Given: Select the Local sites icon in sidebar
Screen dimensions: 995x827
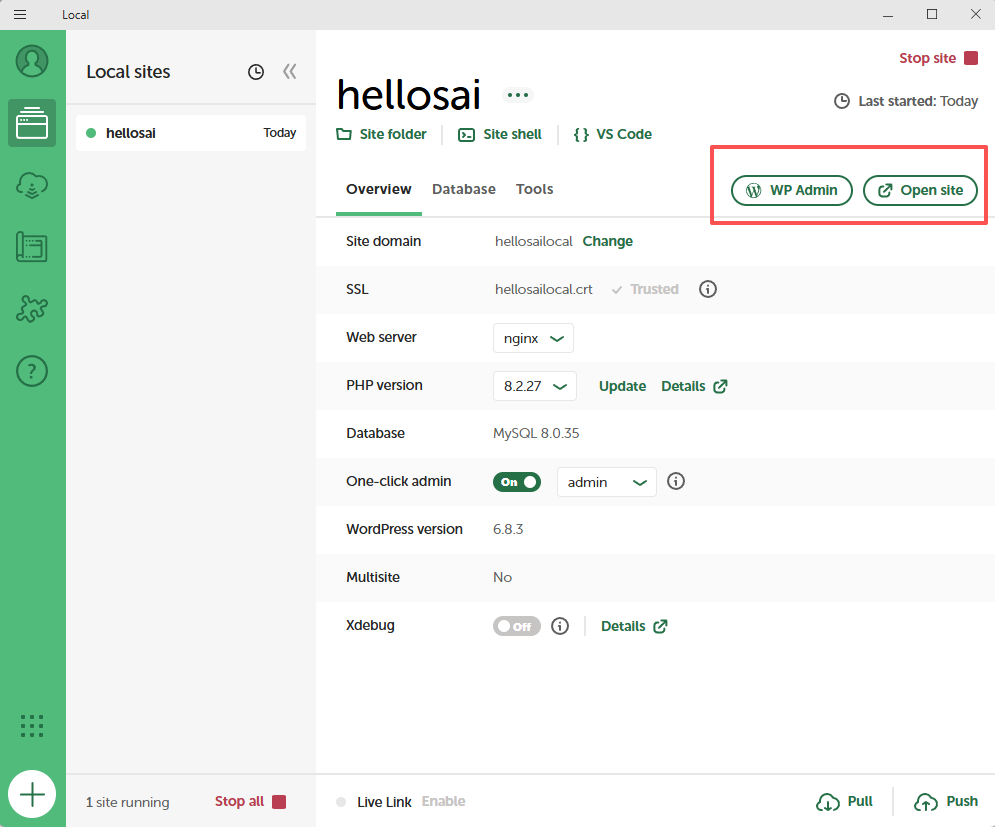Looking at the screenshot, I should coord(32,123).
